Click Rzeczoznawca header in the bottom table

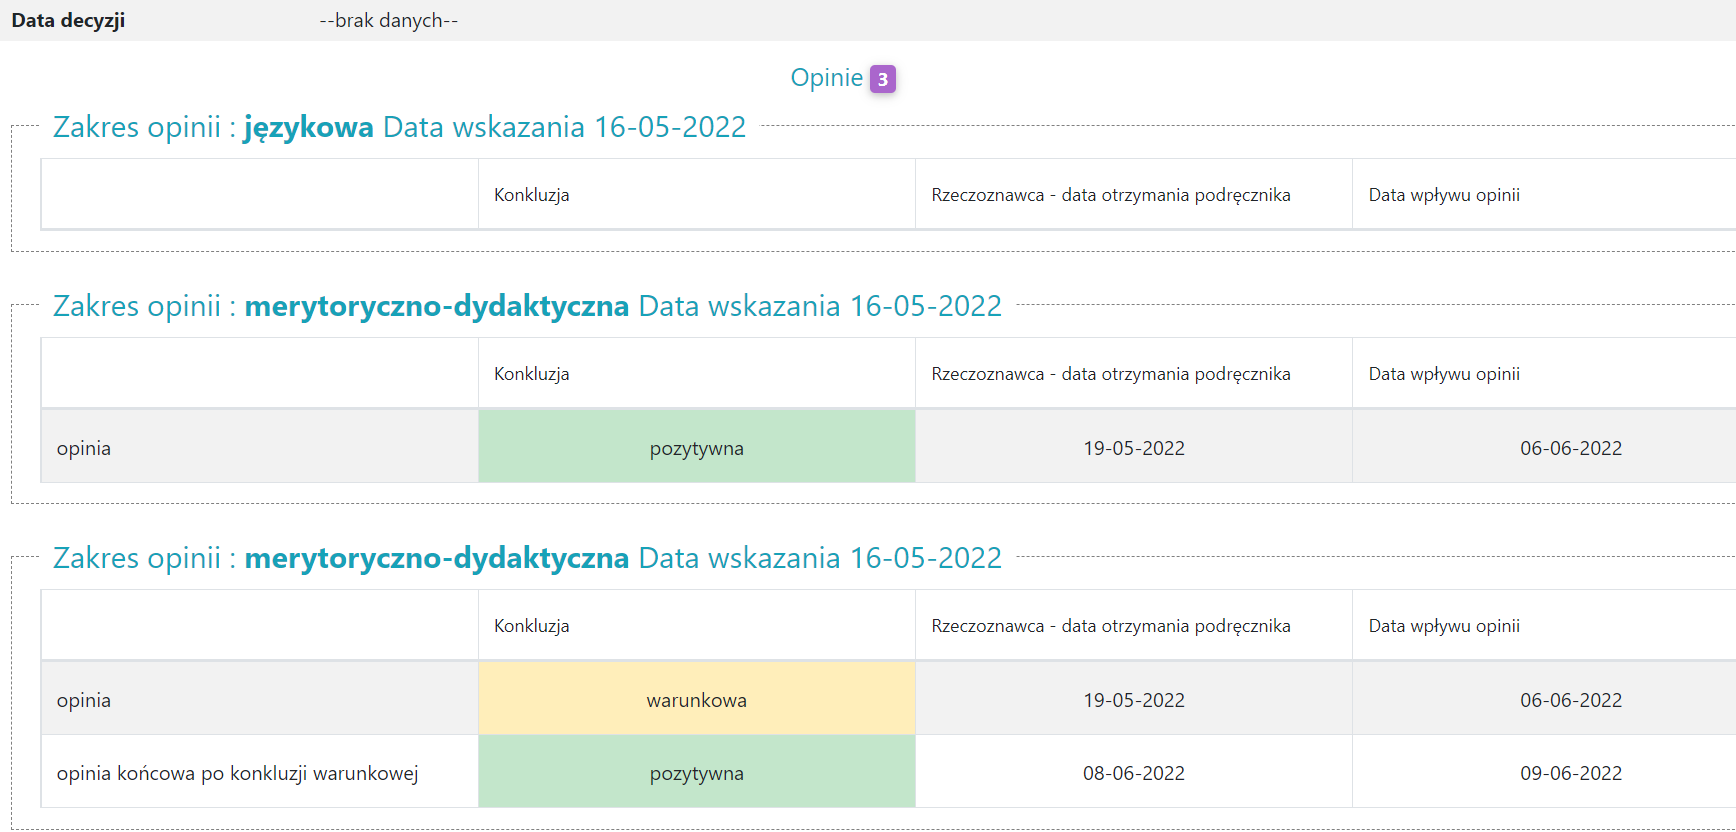click(x=1110, y=626)
